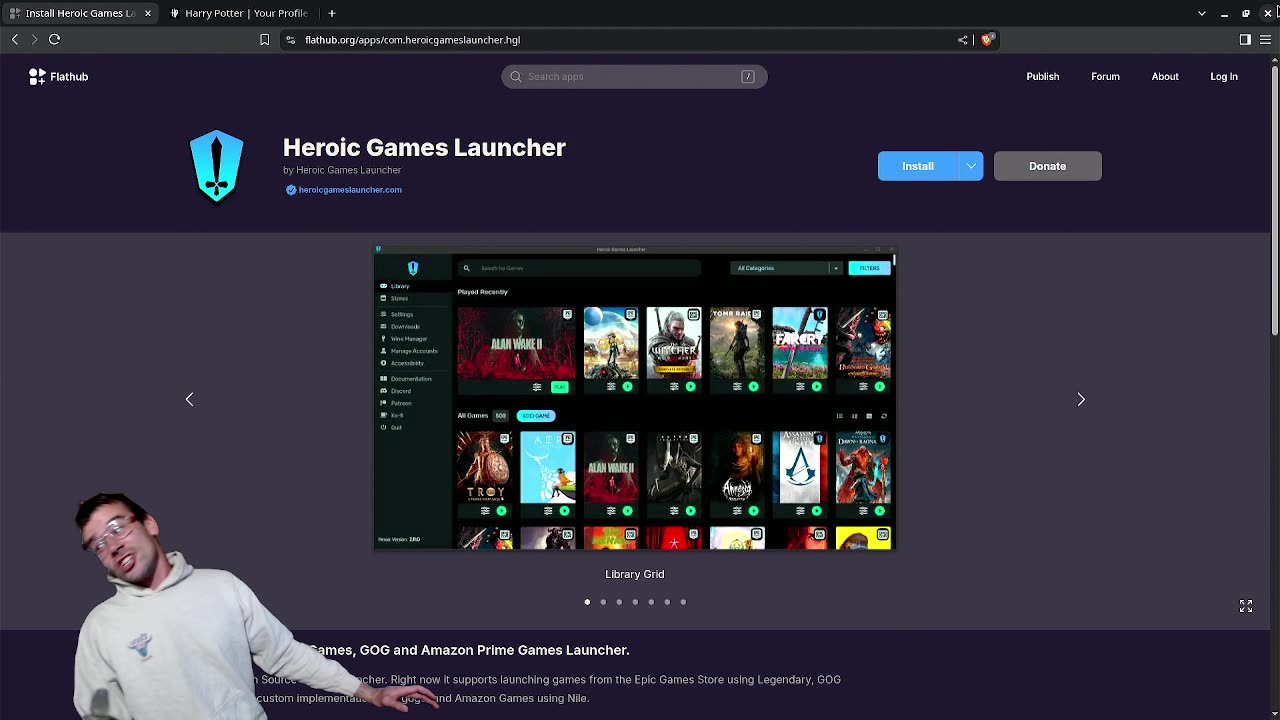The image size is (1280, 720).
Task: Click the Library Grid caption text
Action: [635, 574]
